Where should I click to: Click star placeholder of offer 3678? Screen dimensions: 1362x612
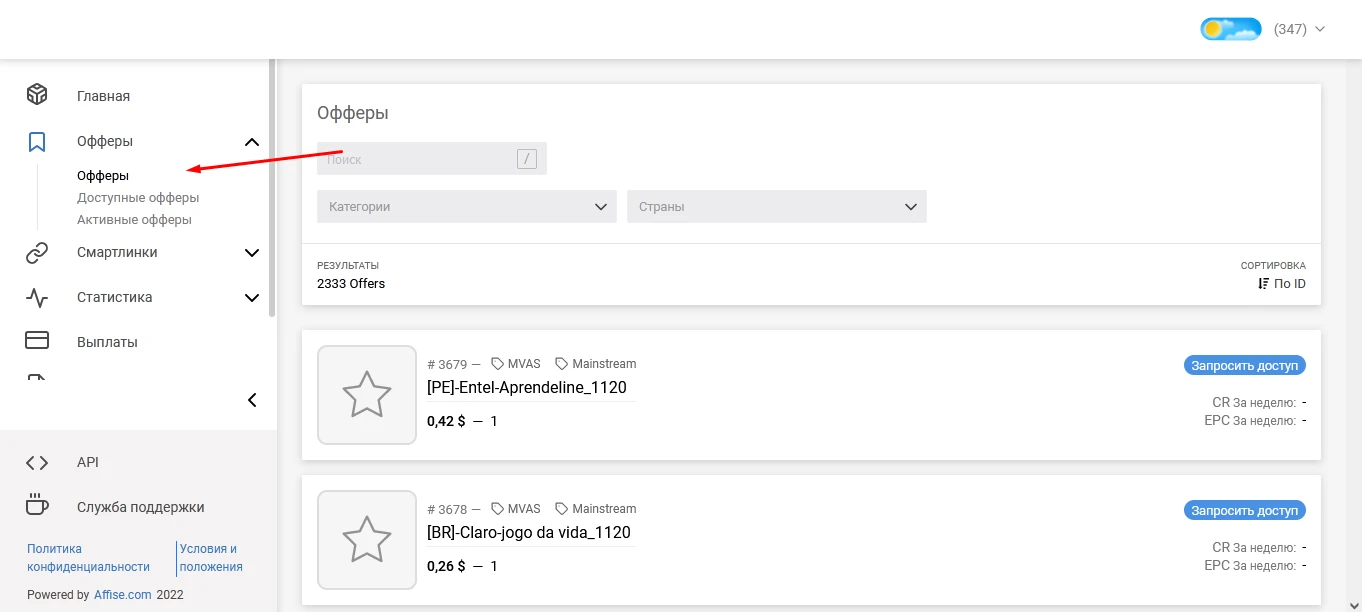[x=367, y=540]
